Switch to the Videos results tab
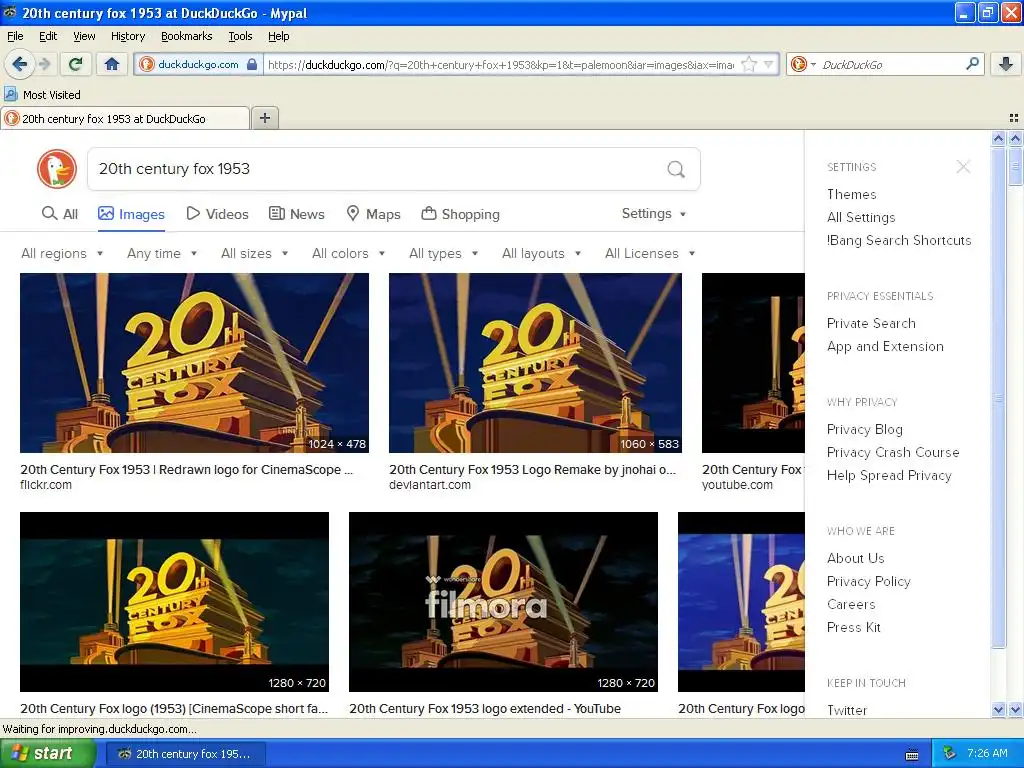Image resolution: width=1024 pixels, height=768 pixels. pyautogui.click(x=217, y=214)
